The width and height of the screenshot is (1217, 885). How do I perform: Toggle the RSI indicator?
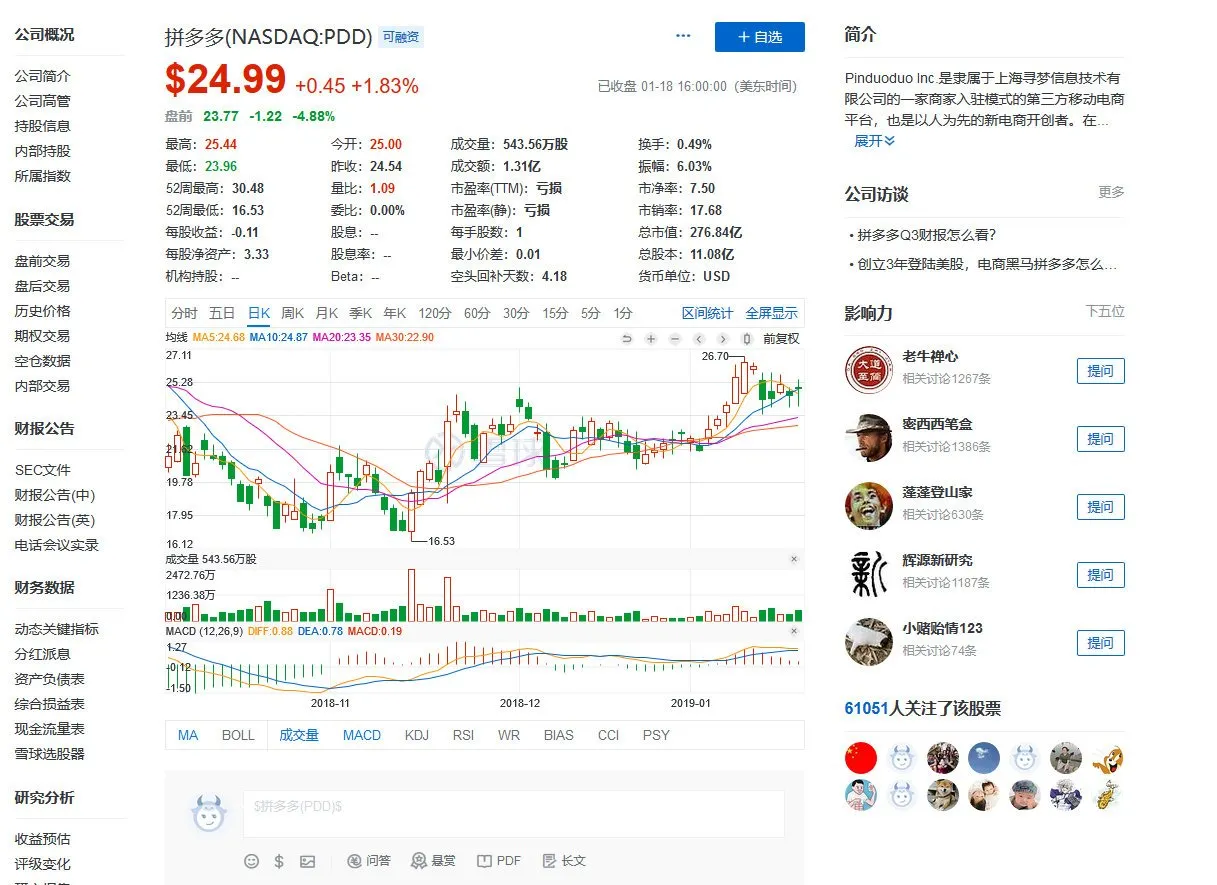point(463,735)
